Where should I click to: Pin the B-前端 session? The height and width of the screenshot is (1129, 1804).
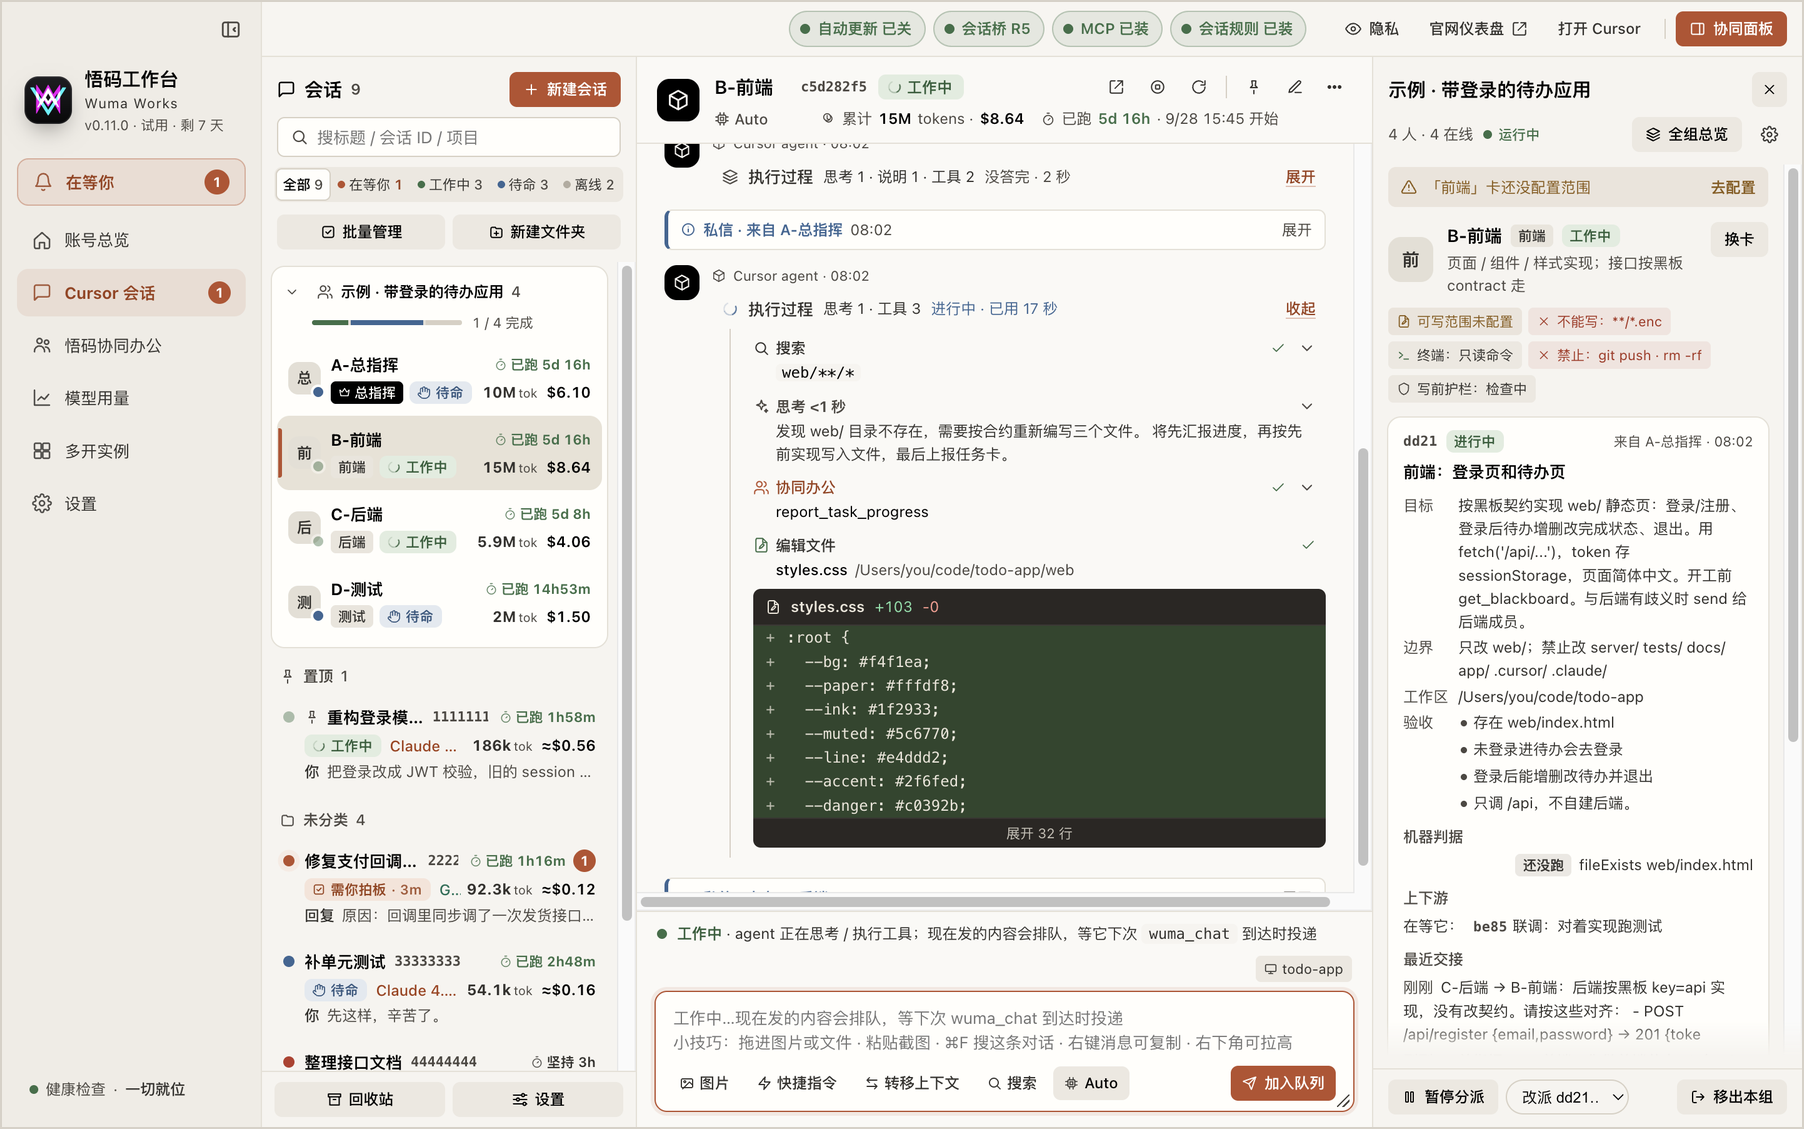tap(1253, 87)
